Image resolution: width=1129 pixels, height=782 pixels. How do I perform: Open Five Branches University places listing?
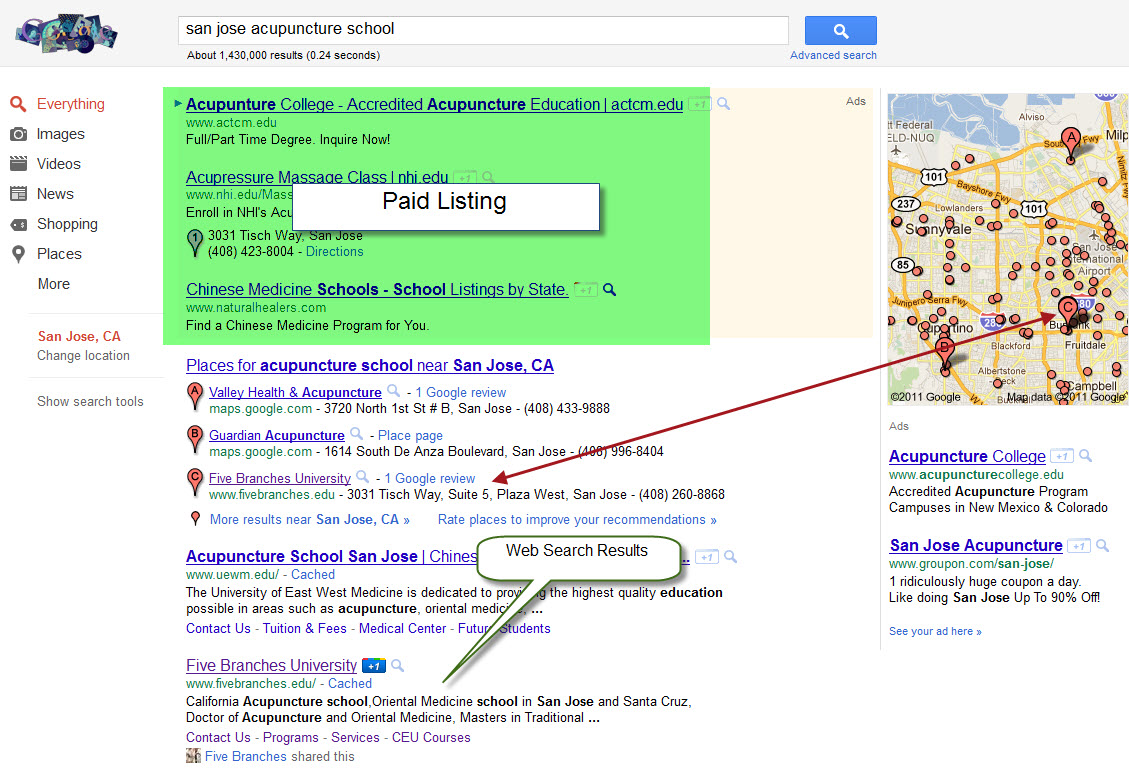point(279,478)
